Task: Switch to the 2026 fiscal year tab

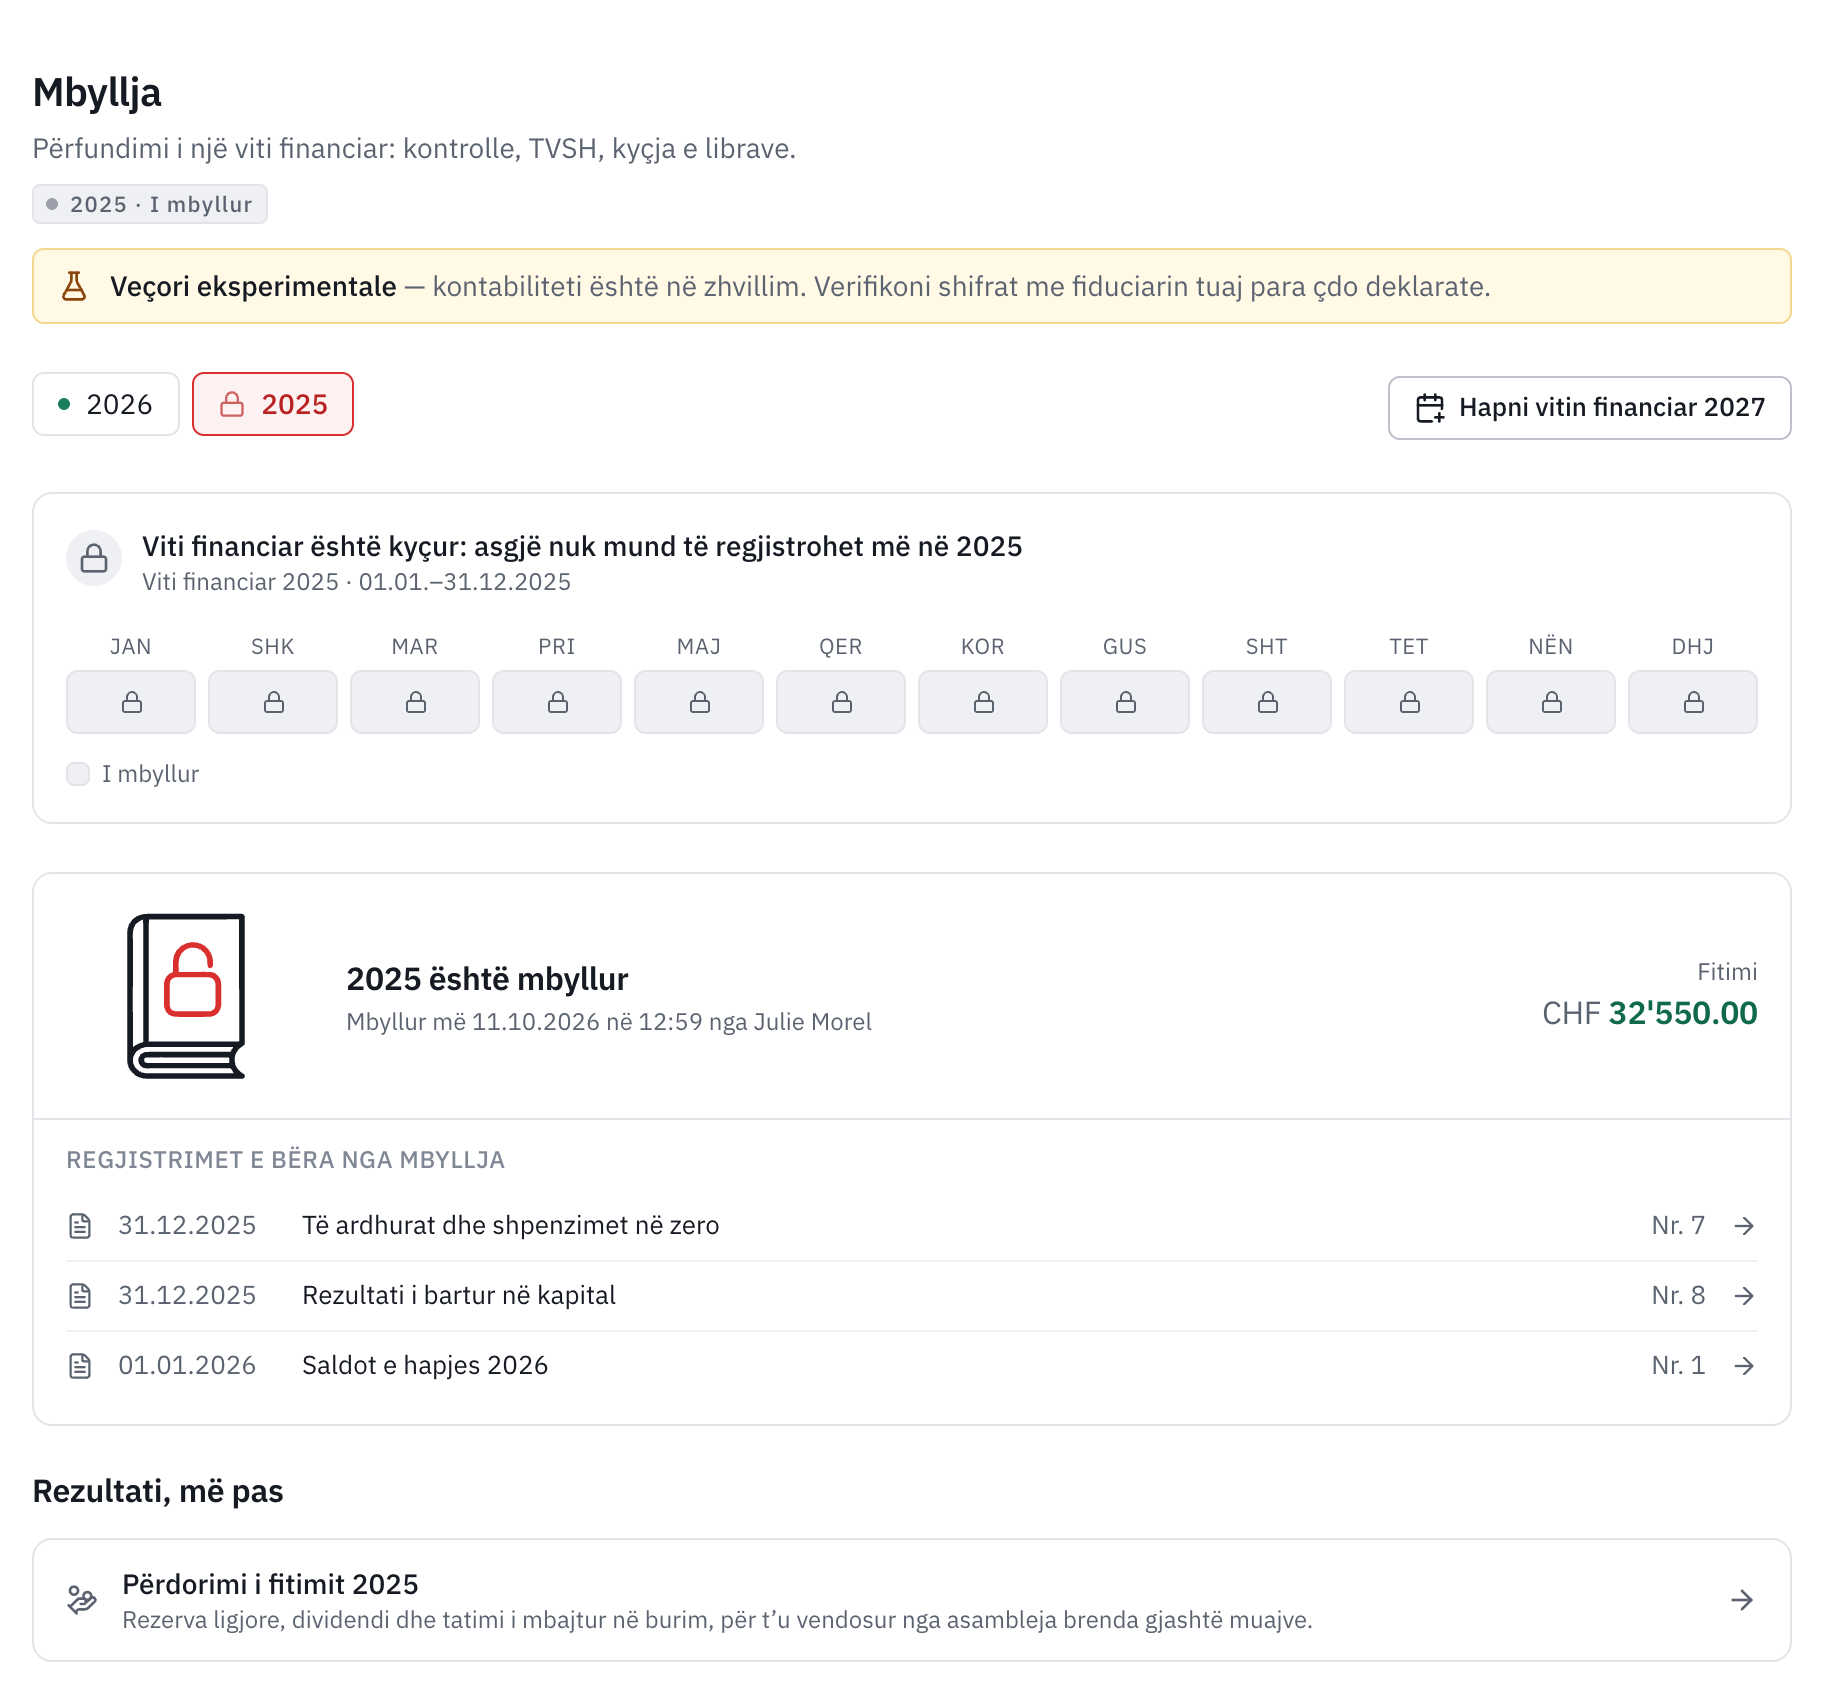Action: click(x=106, y=404)
